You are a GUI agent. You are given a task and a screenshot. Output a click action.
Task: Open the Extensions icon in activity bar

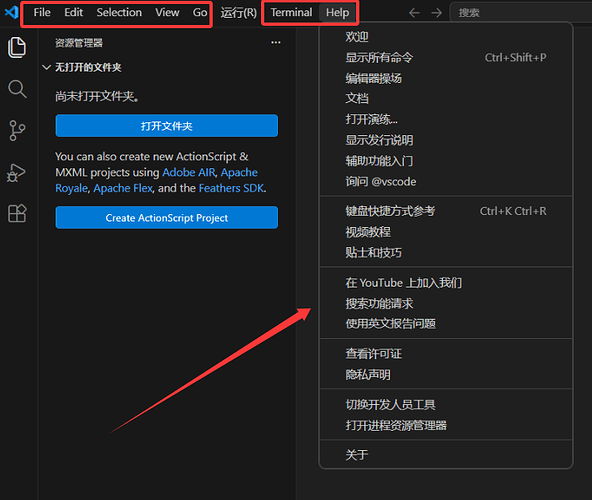tap(17, 213)
